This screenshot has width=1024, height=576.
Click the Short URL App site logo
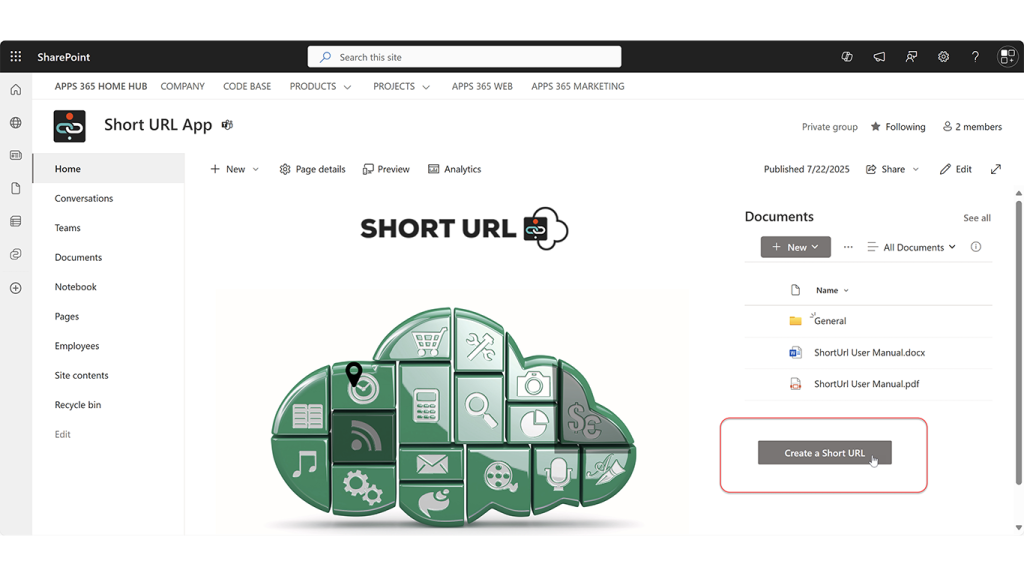click(70, 126)
